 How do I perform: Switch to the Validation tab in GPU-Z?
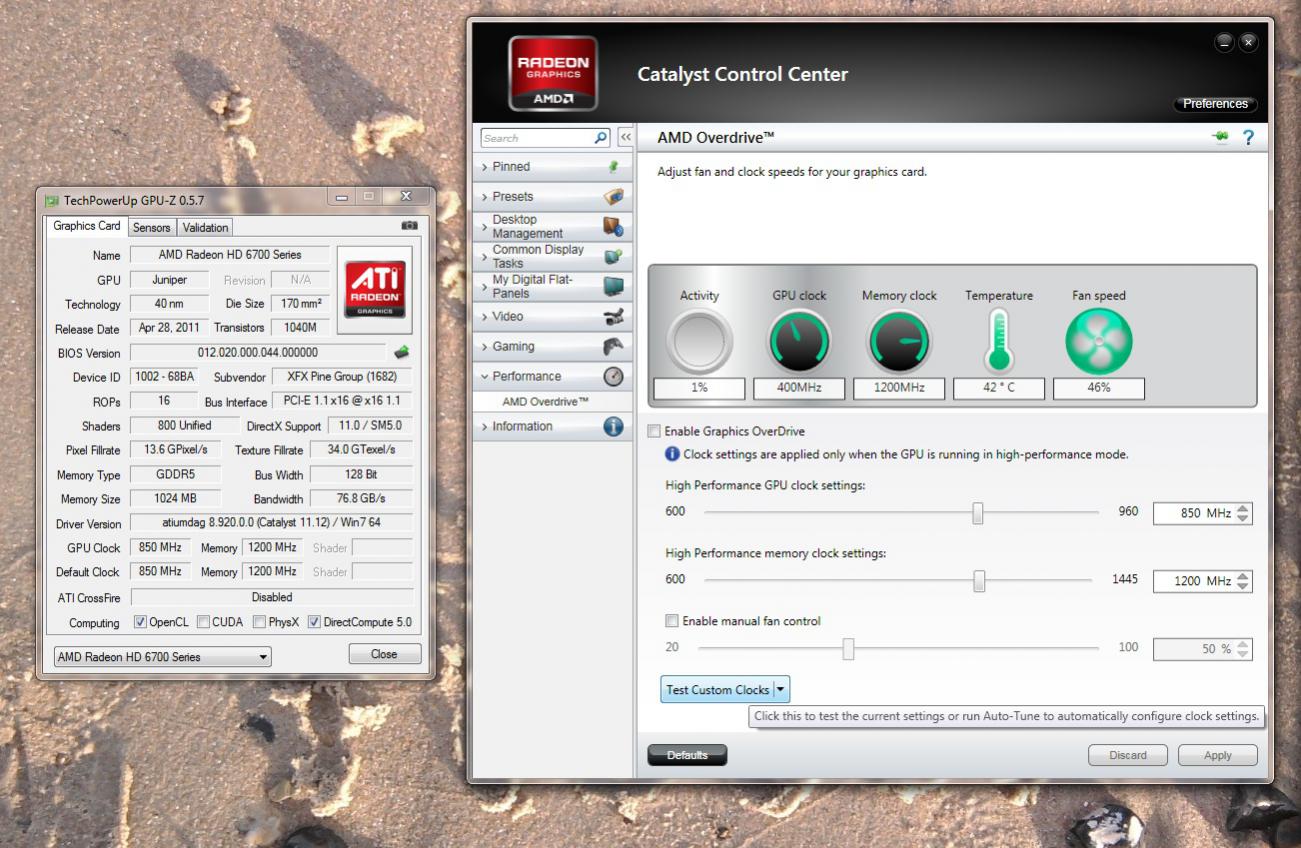pyautogui.click(x=206, y=227)
